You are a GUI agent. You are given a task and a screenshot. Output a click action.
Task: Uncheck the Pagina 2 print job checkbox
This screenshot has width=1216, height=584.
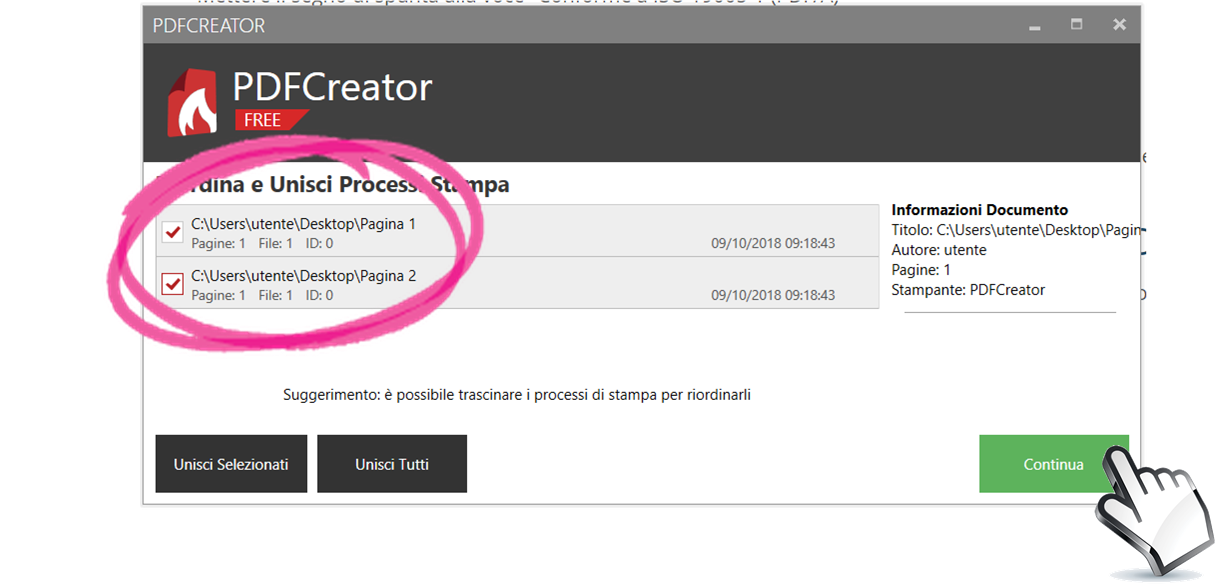pos(173,284)
